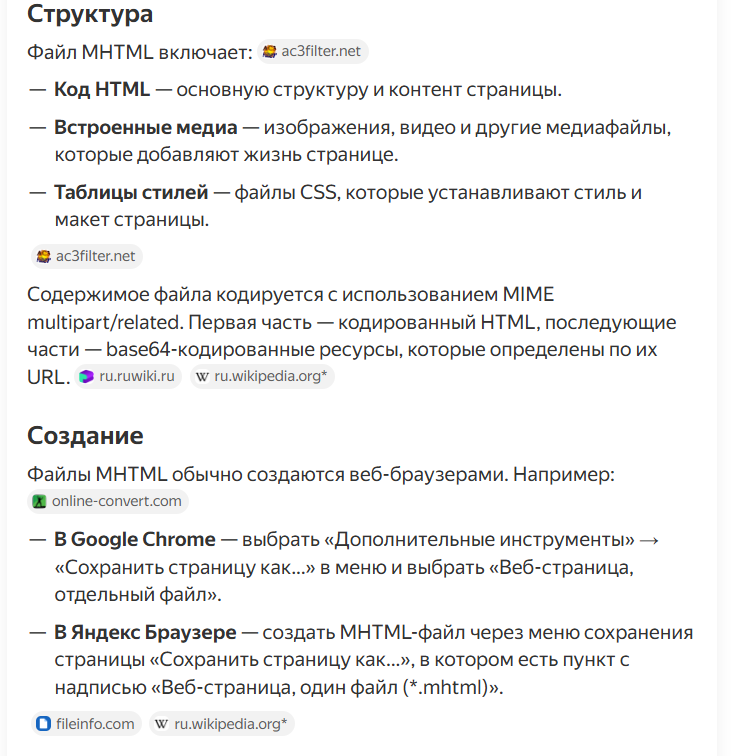Click the bold "Код HTML" term
This screenshot has height=756, width=753.
pos(102,89)
